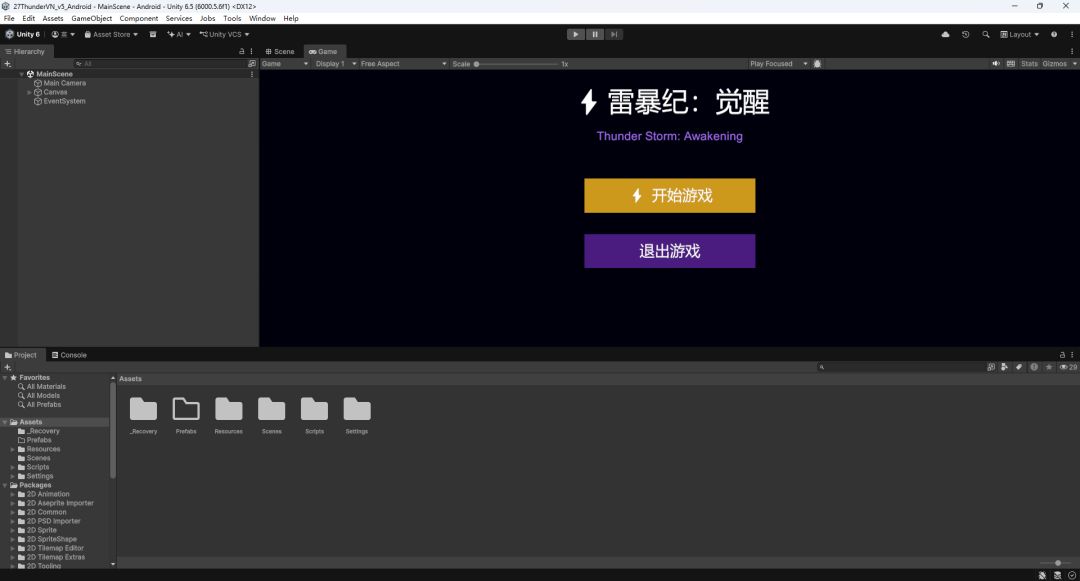Click the auto-generate lighting status bar icon

(x=1057, y=575)
